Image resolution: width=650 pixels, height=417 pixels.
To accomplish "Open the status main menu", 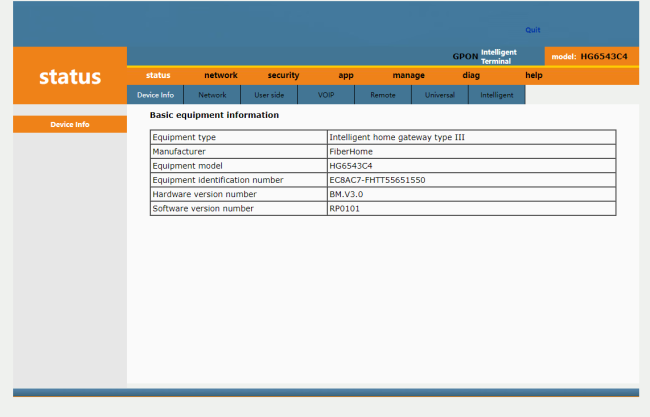I will coord(158,75).
